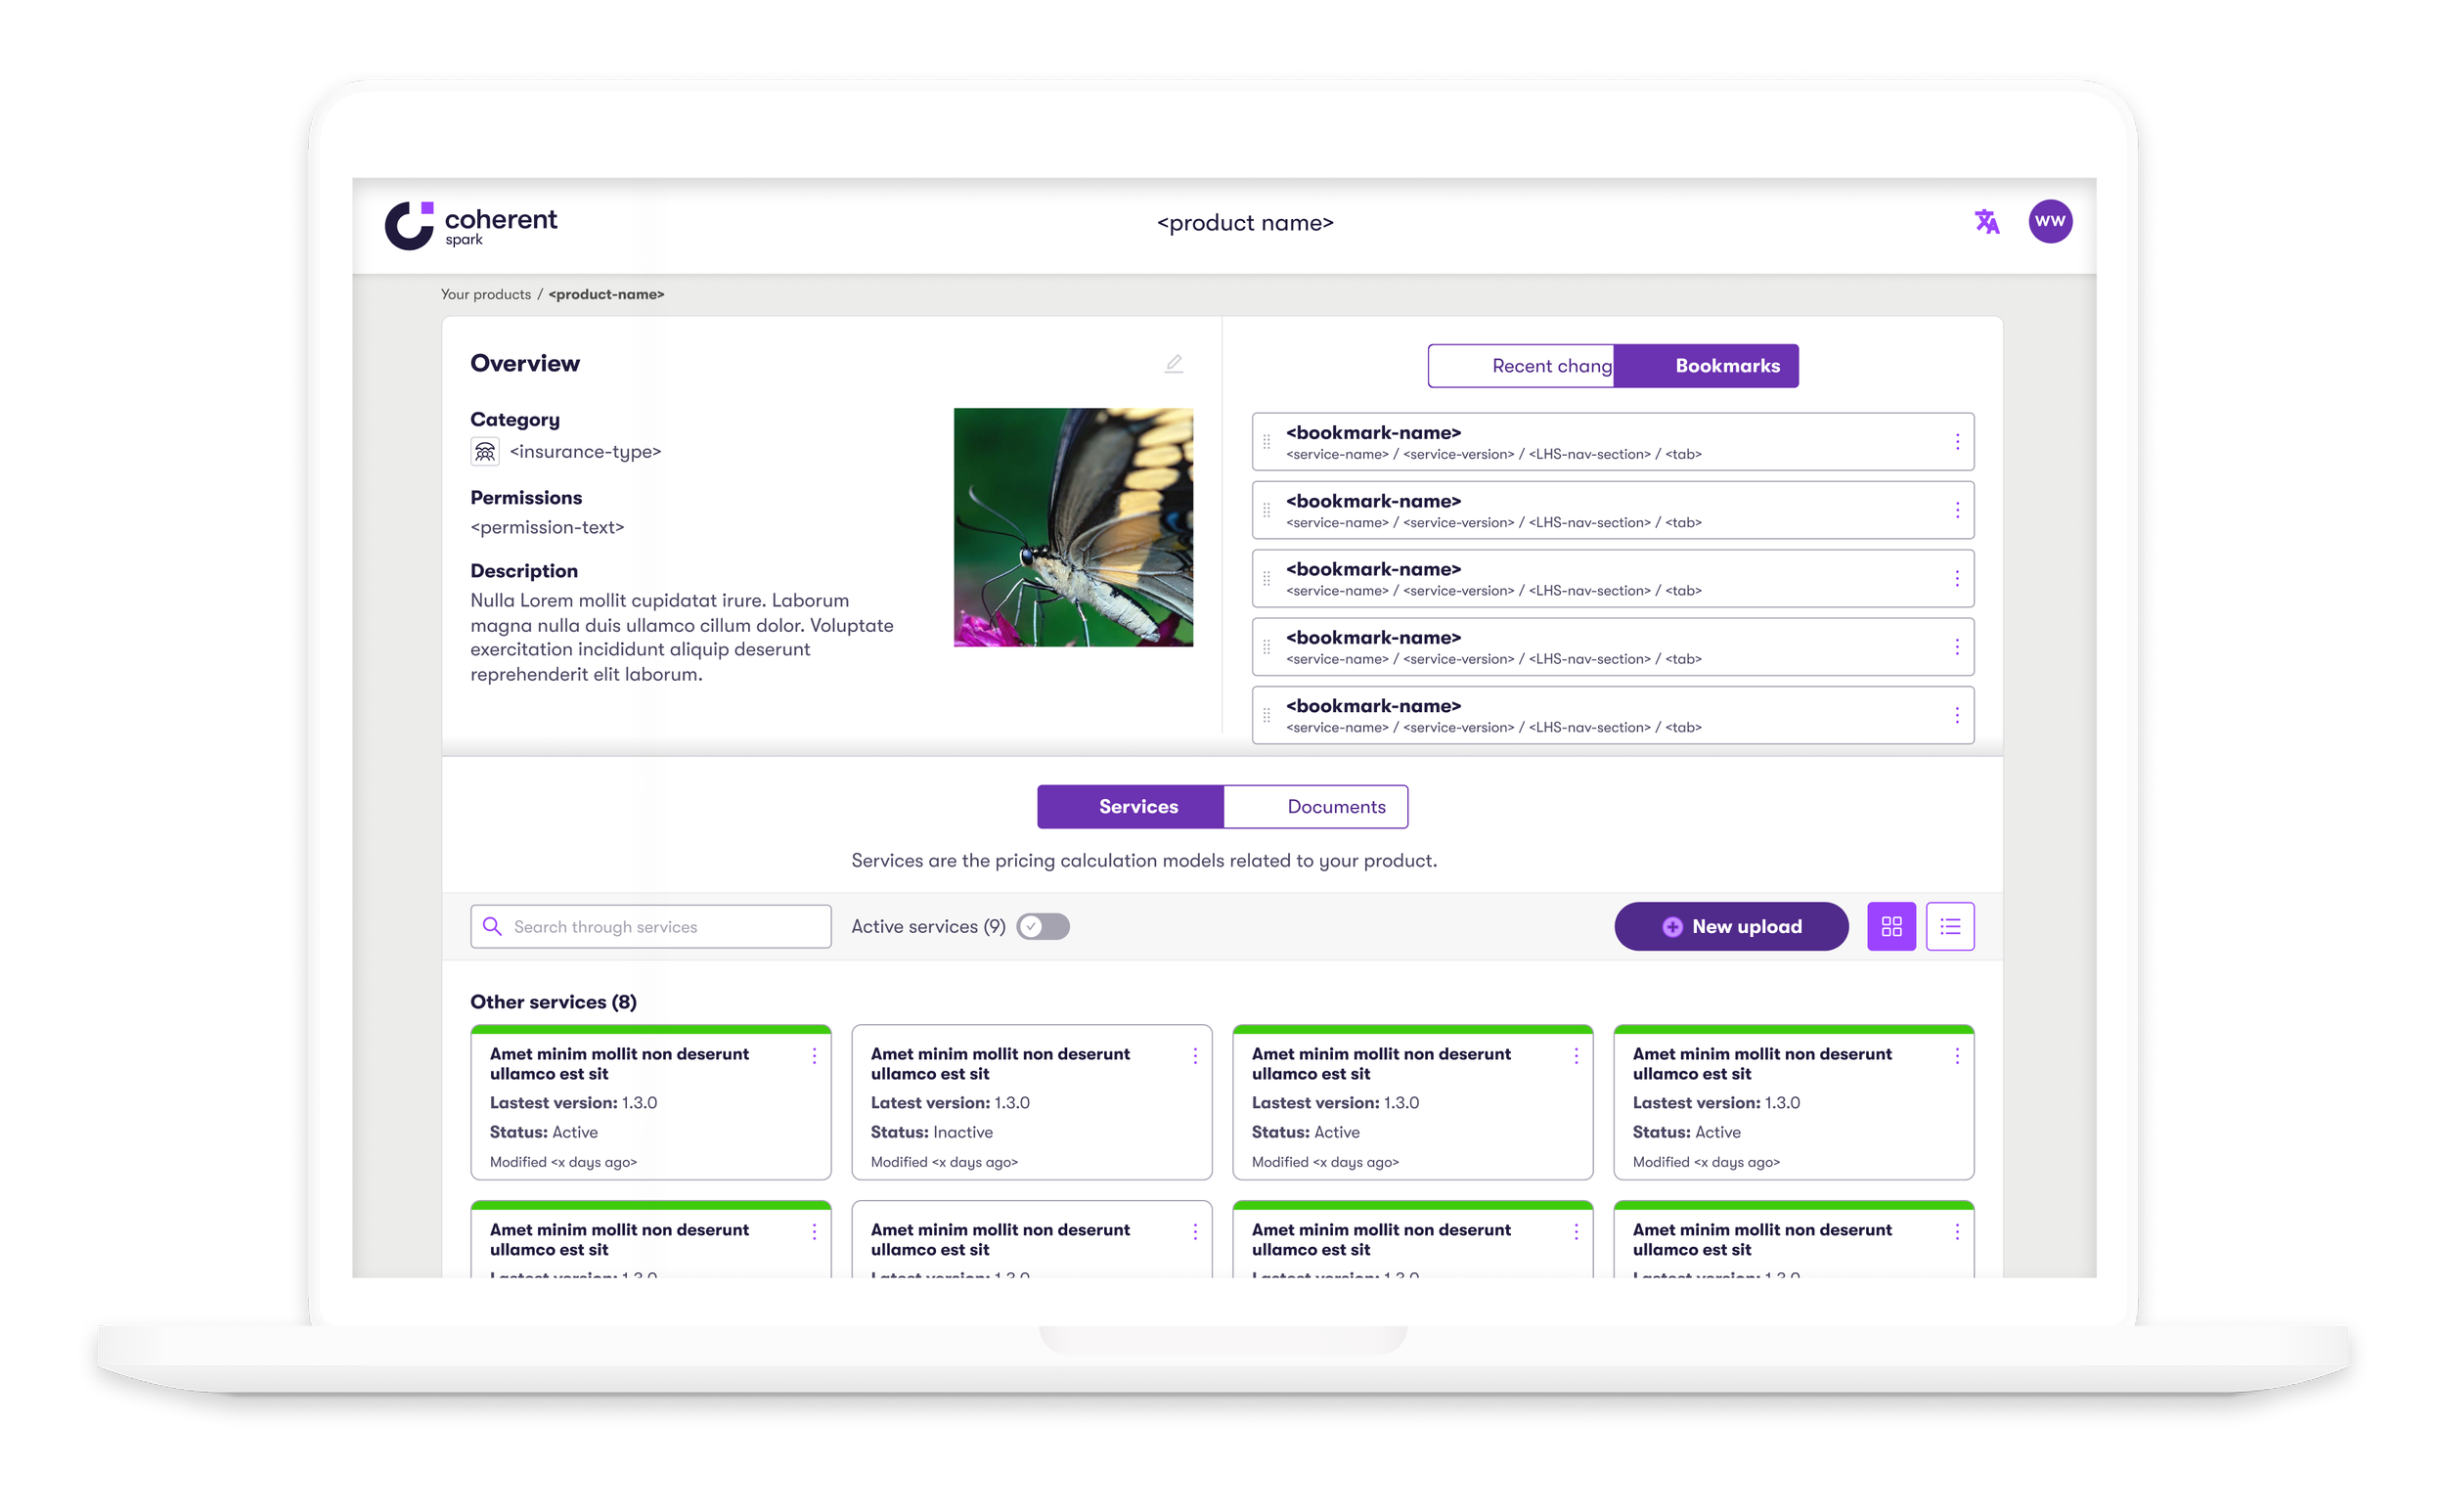Screen dimensions: 2445x1512
Task: Click the New upload button
Action: tap(1731, 926)
